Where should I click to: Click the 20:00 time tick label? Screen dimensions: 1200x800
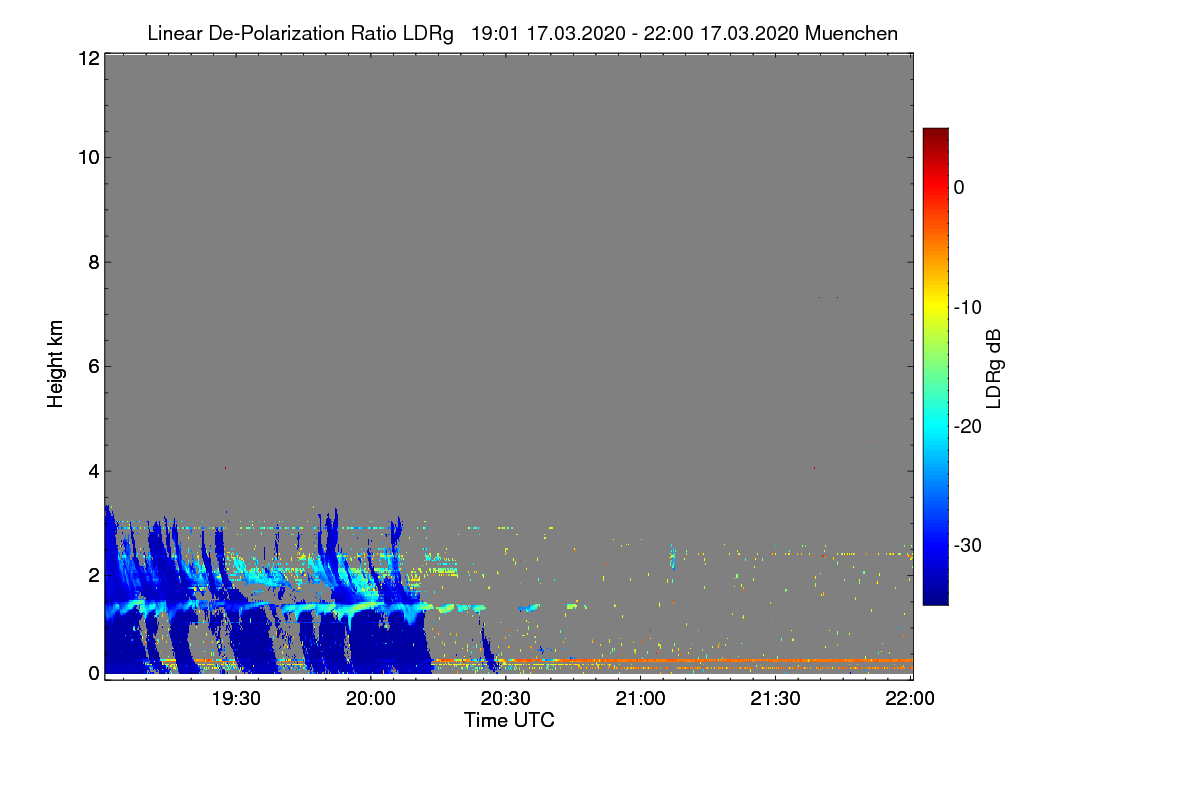[x=370, y=699]
